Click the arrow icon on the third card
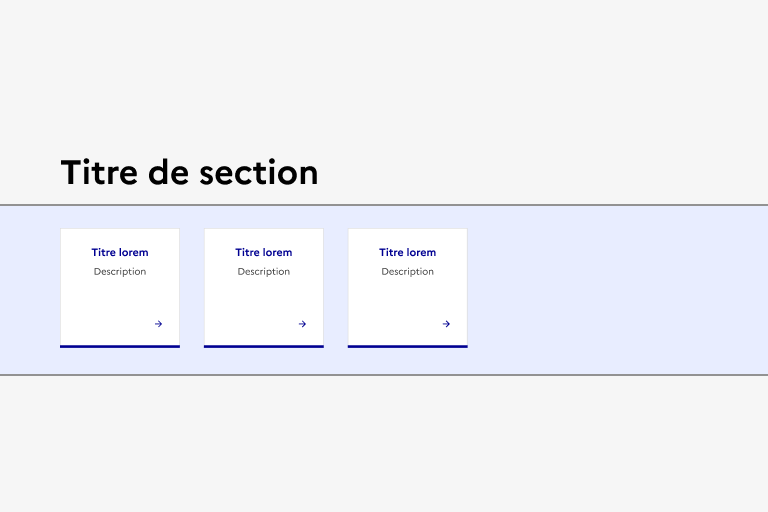This screenshot has height=512, width=768. point(447,324)
